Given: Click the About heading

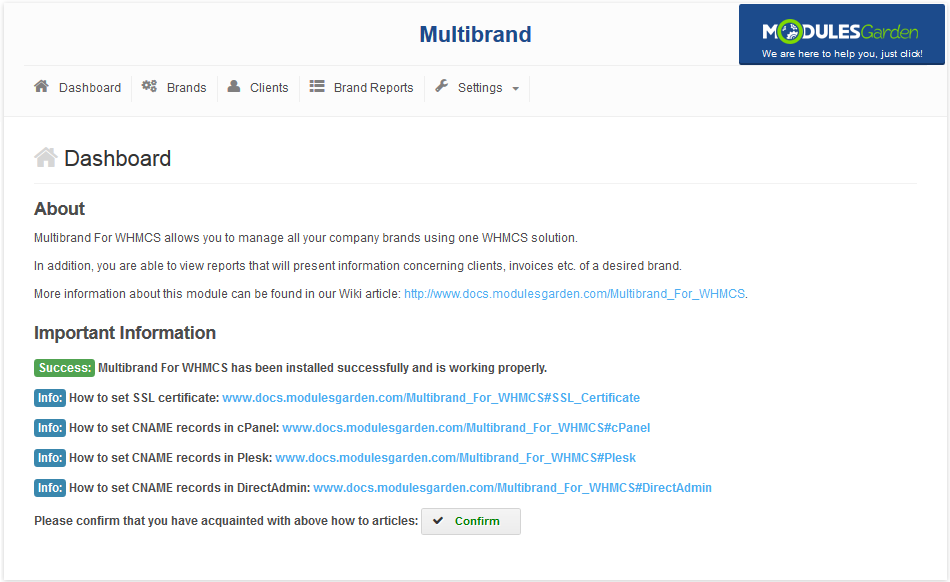Looking at the screenshot, I should [x=59, y=209].
